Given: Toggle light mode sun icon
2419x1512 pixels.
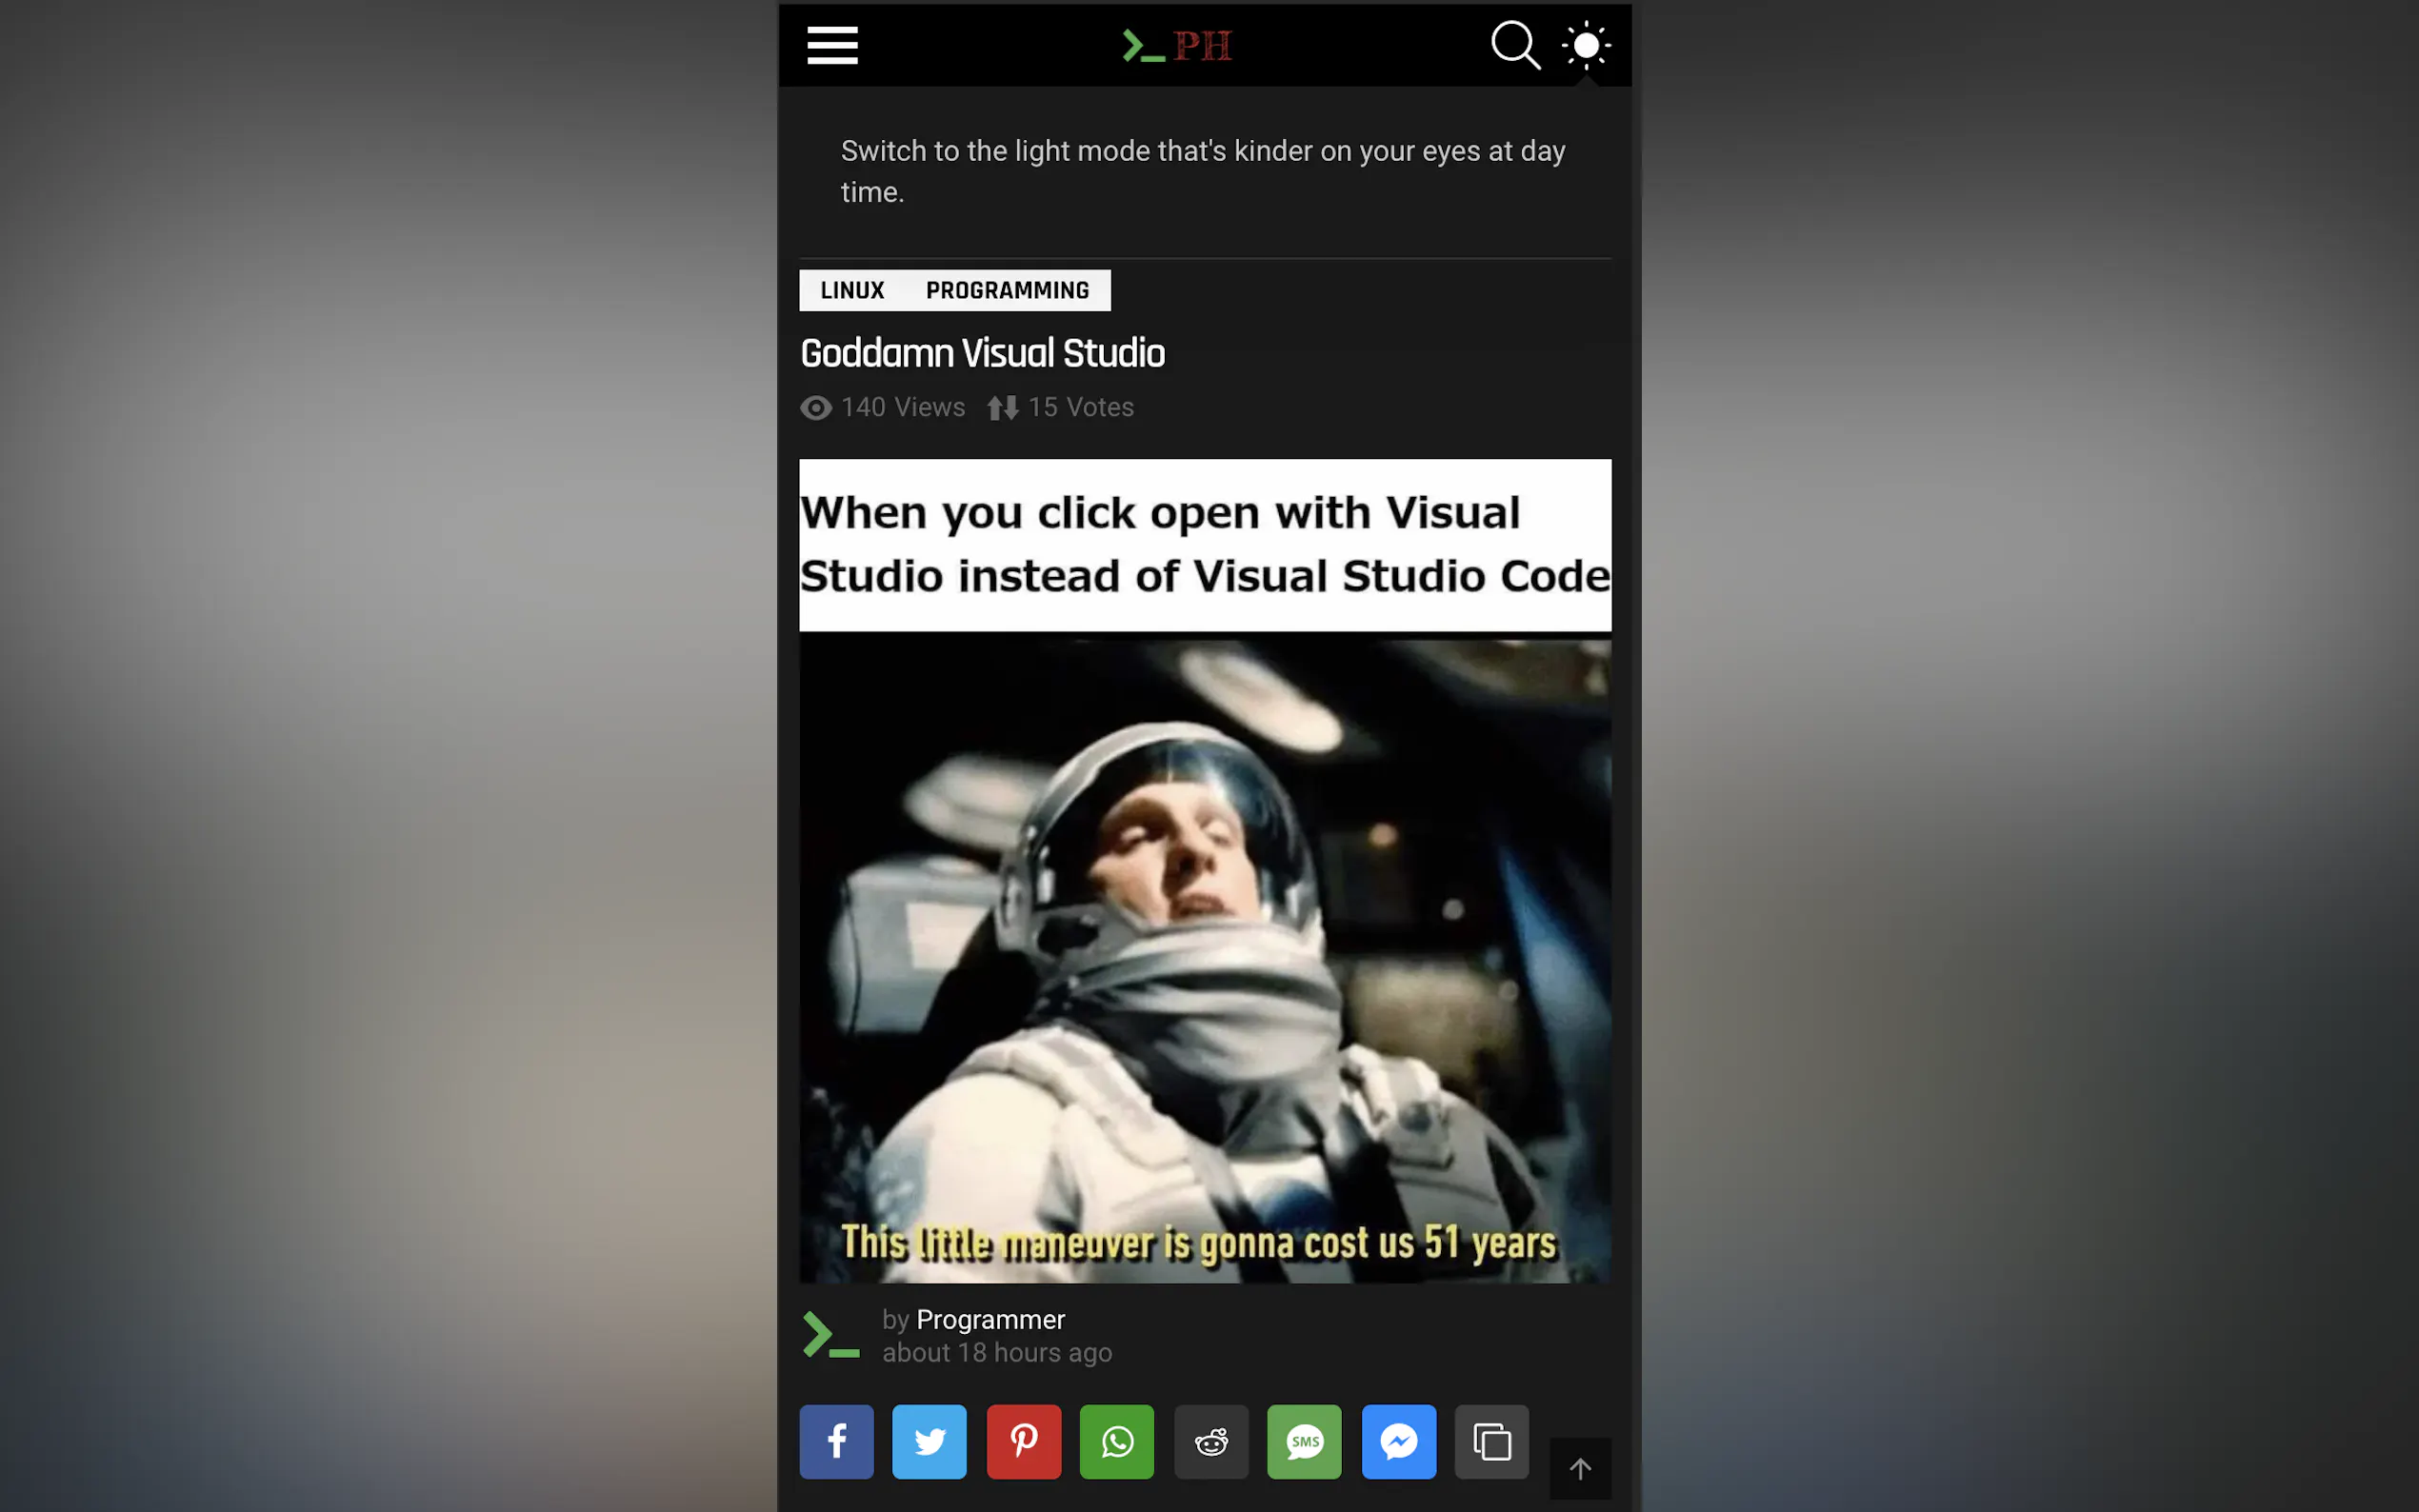Looking at the screenshot, I should 1586,45.
